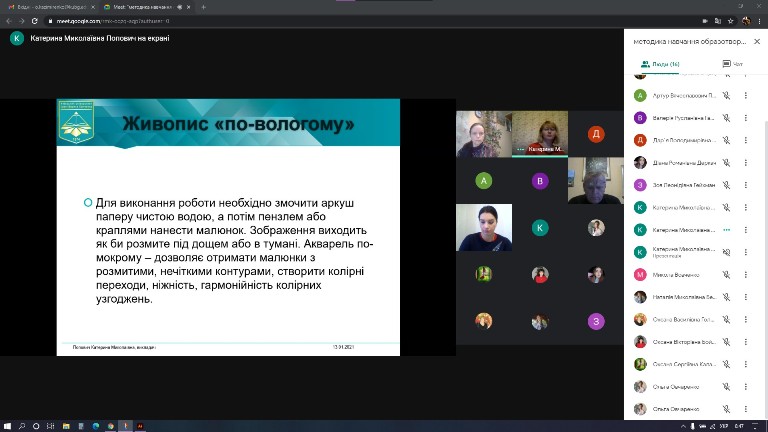Open Windows Start menu

(8, 425)
